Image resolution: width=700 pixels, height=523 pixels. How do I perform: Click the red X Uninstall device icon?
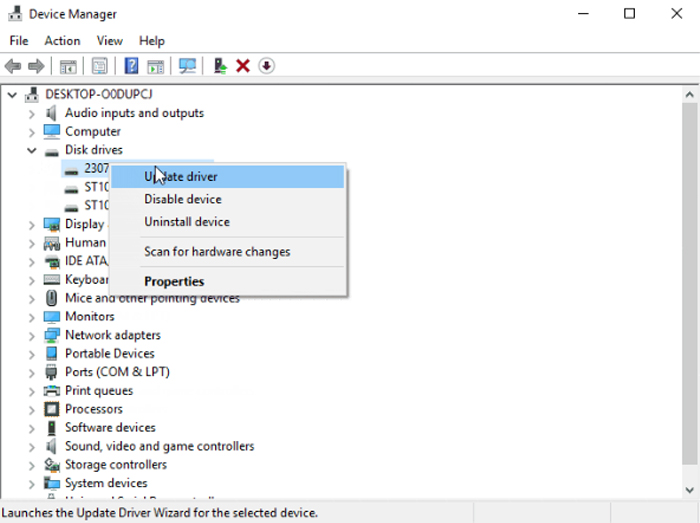(243, 66)
